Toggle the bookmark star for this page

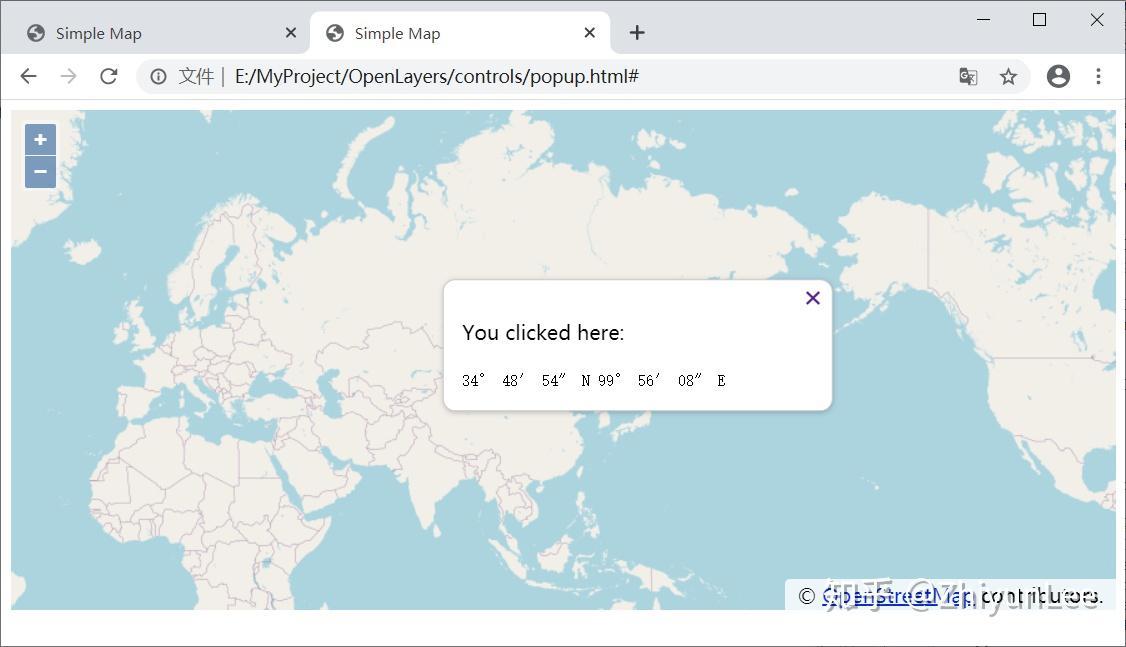coord(1010,76)
